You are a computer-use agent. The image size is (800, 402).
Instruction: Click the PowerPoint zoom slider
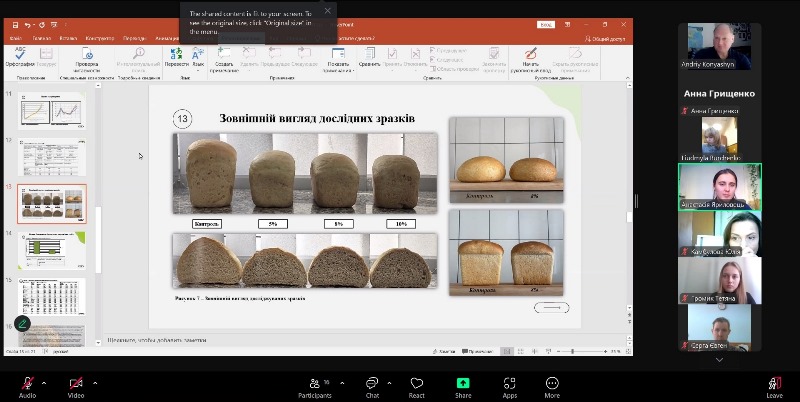click(572, 351)
